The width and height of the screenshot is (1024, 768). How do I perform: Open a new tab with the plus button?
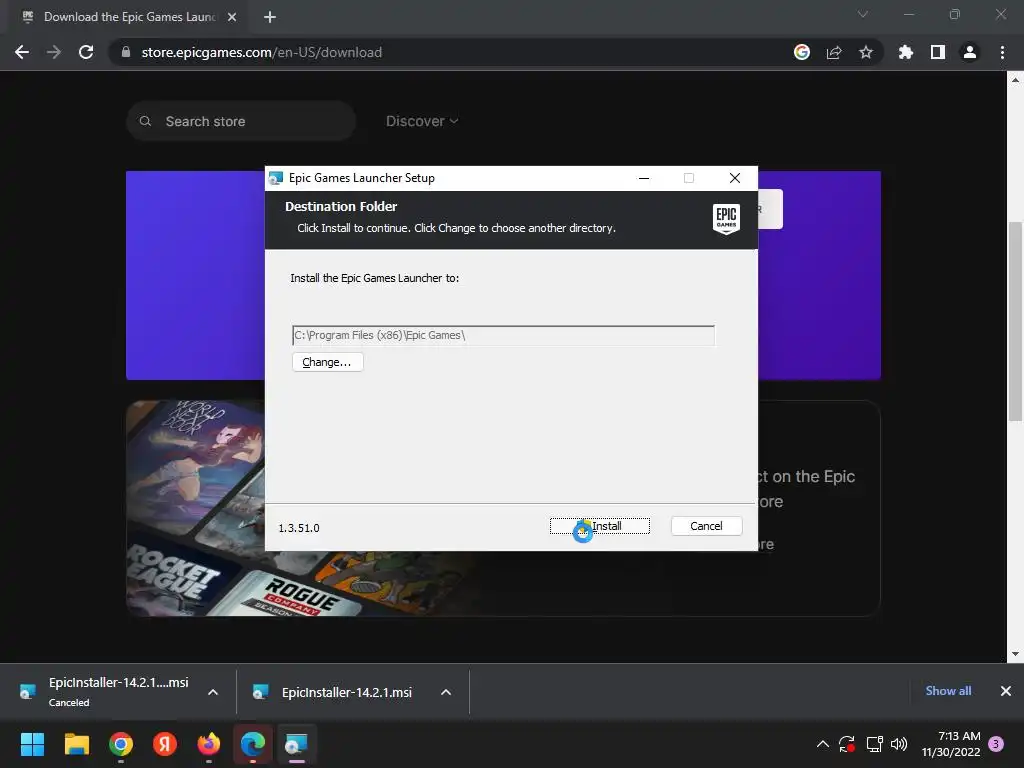coord(270,17)
